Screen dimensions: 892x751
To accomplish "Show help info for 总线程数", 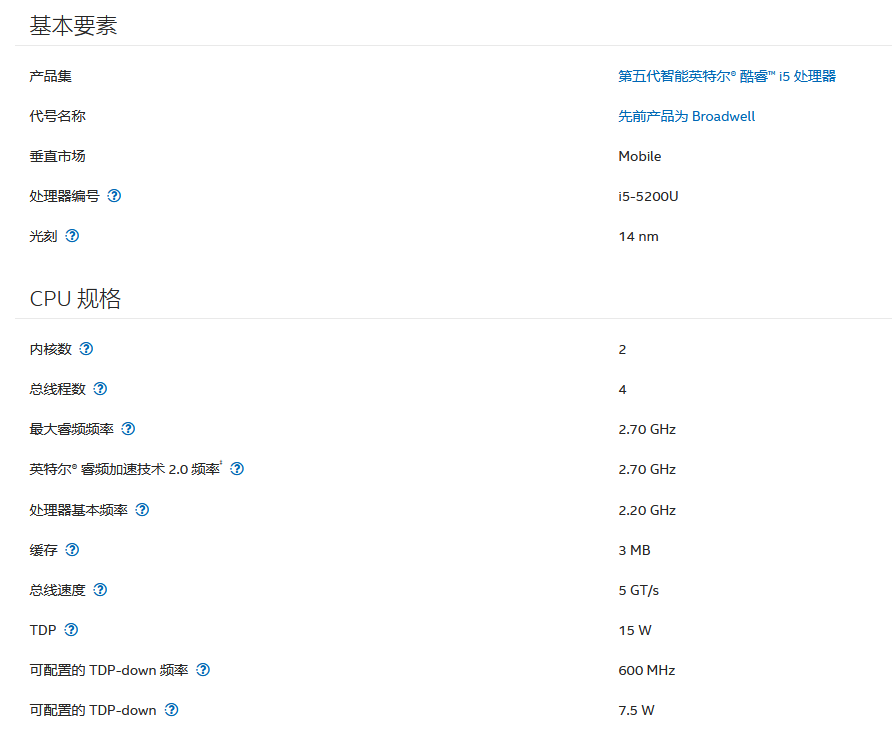I will coord(100,389).
